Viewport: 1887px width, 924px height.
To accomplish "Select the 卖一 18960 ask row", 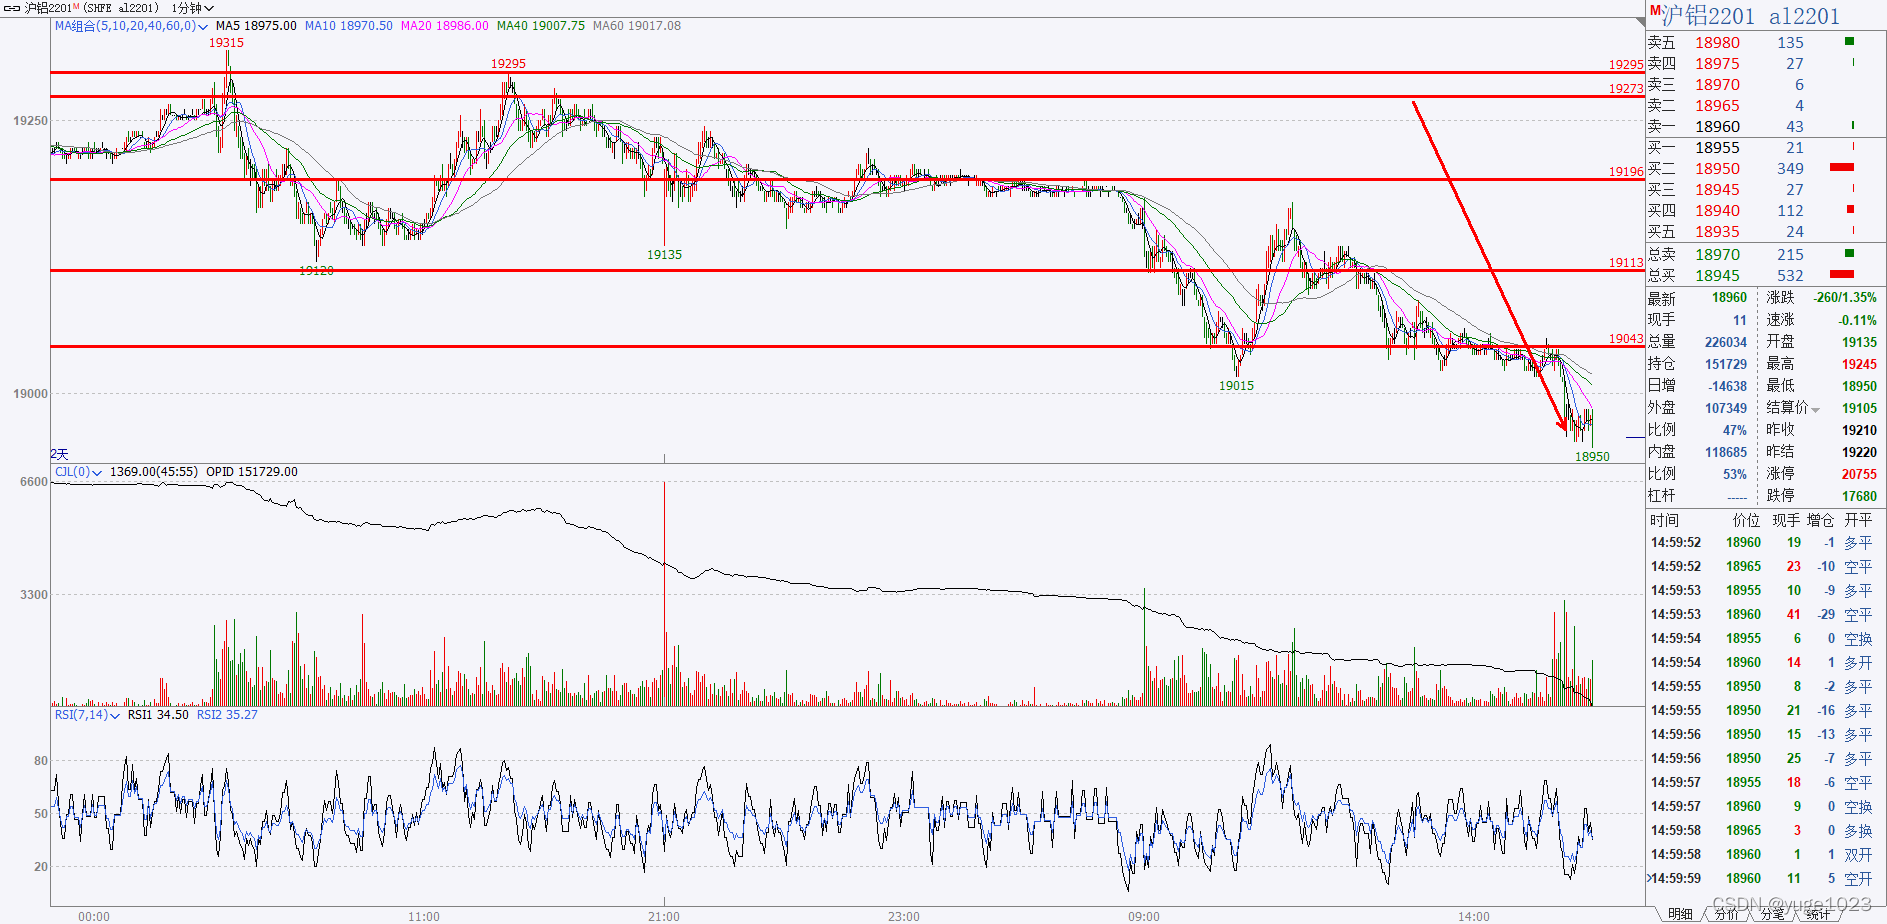I will pos(1766,126).
